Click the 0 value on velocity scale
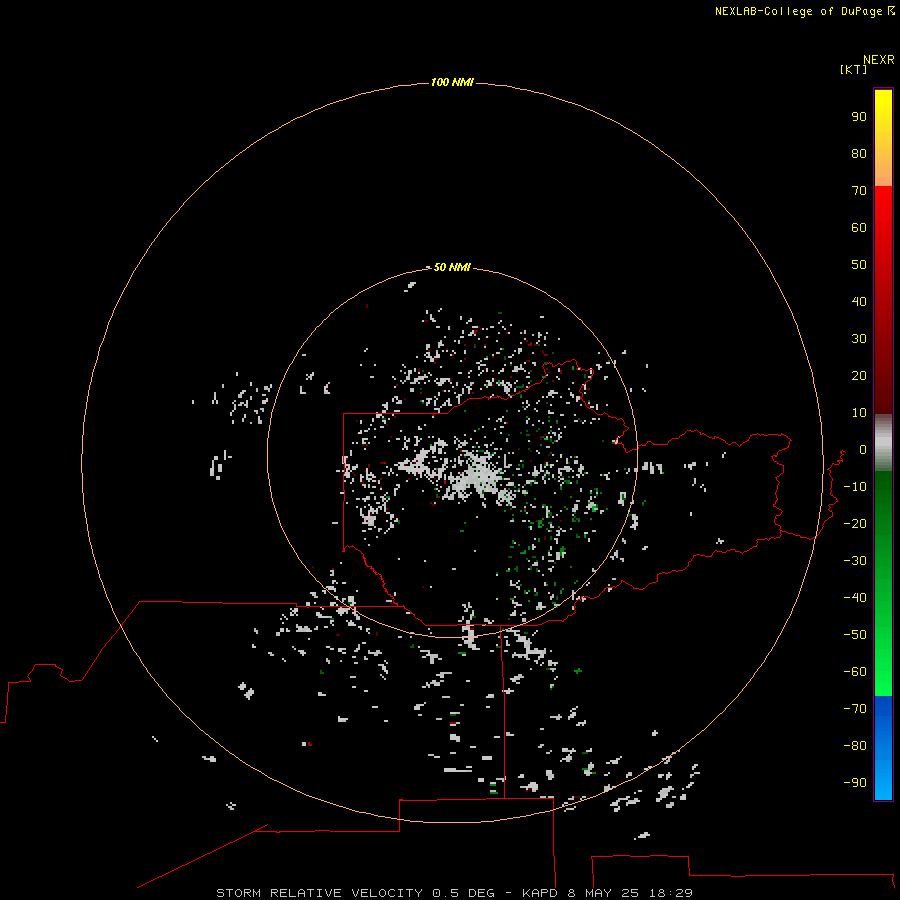This screenshot has height=900, width=900. (x=863, y=450)
